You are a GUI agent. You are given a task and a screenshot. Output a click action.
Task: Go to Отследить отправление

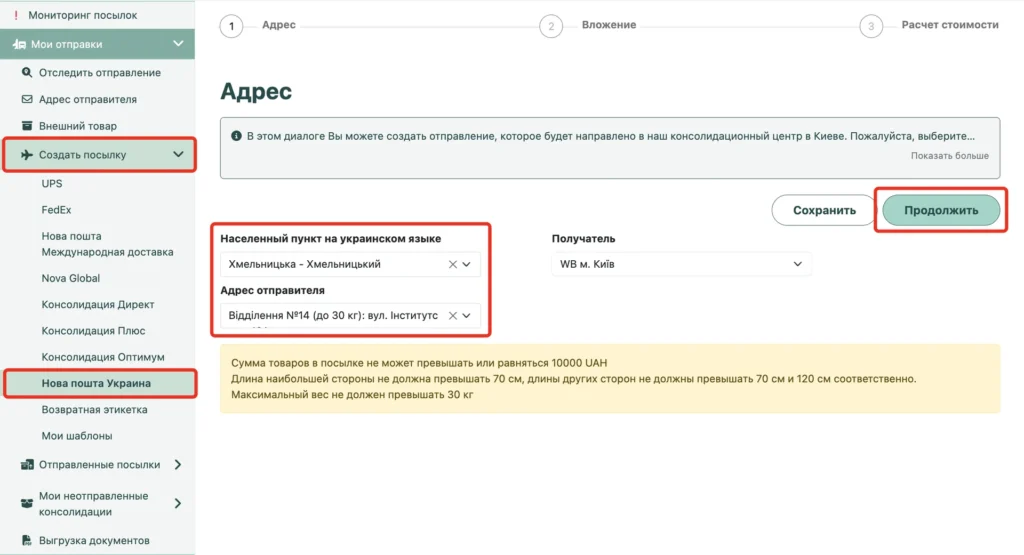click(x=99, y=72)
